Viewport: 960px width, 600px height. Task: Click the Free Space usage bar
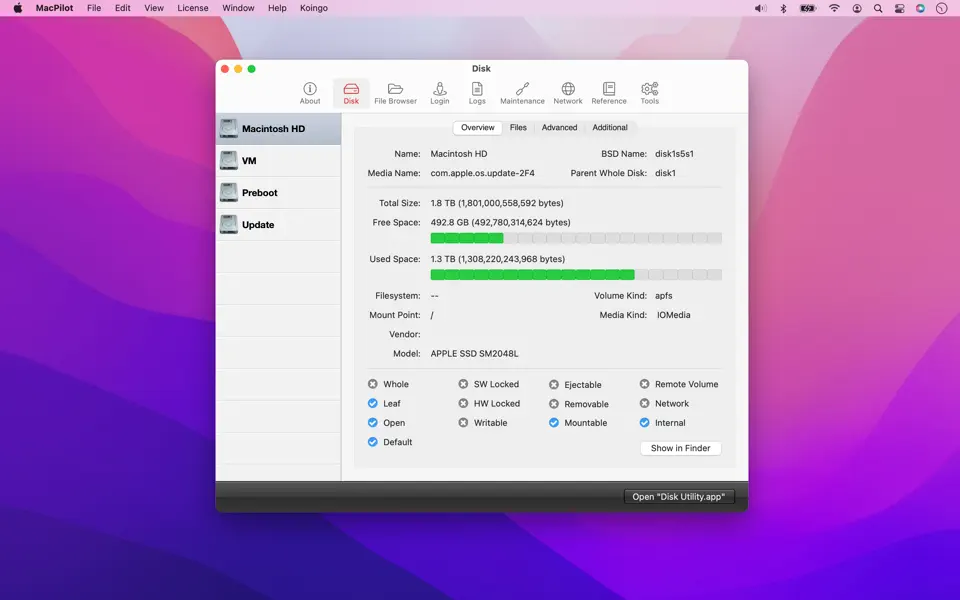[576, 238]
